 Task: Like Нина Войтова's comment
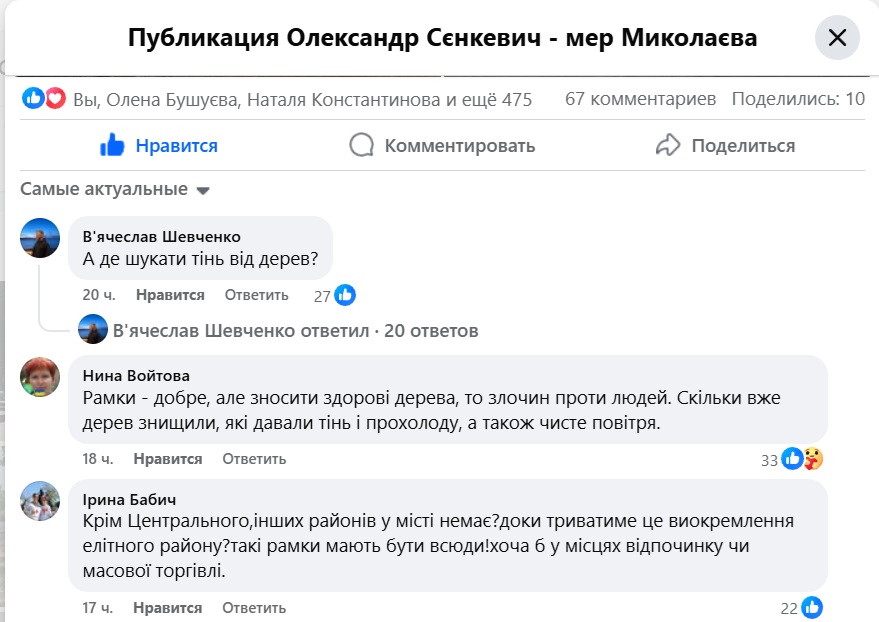click(x=168, y=459)
